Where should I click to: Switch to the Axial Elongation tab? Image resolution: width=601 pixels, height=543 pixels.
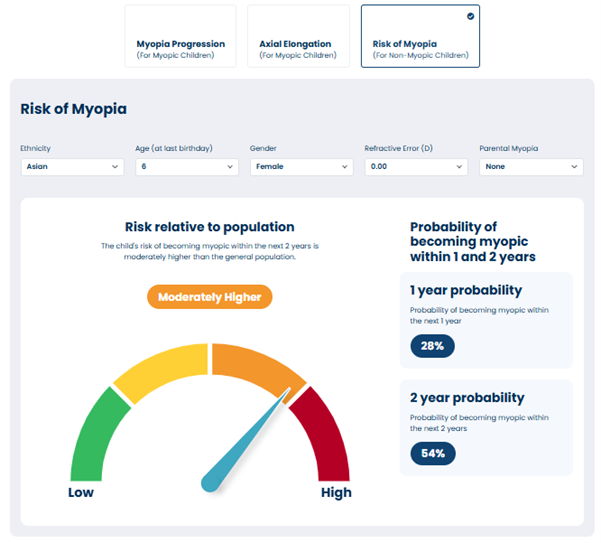[298, 36]
